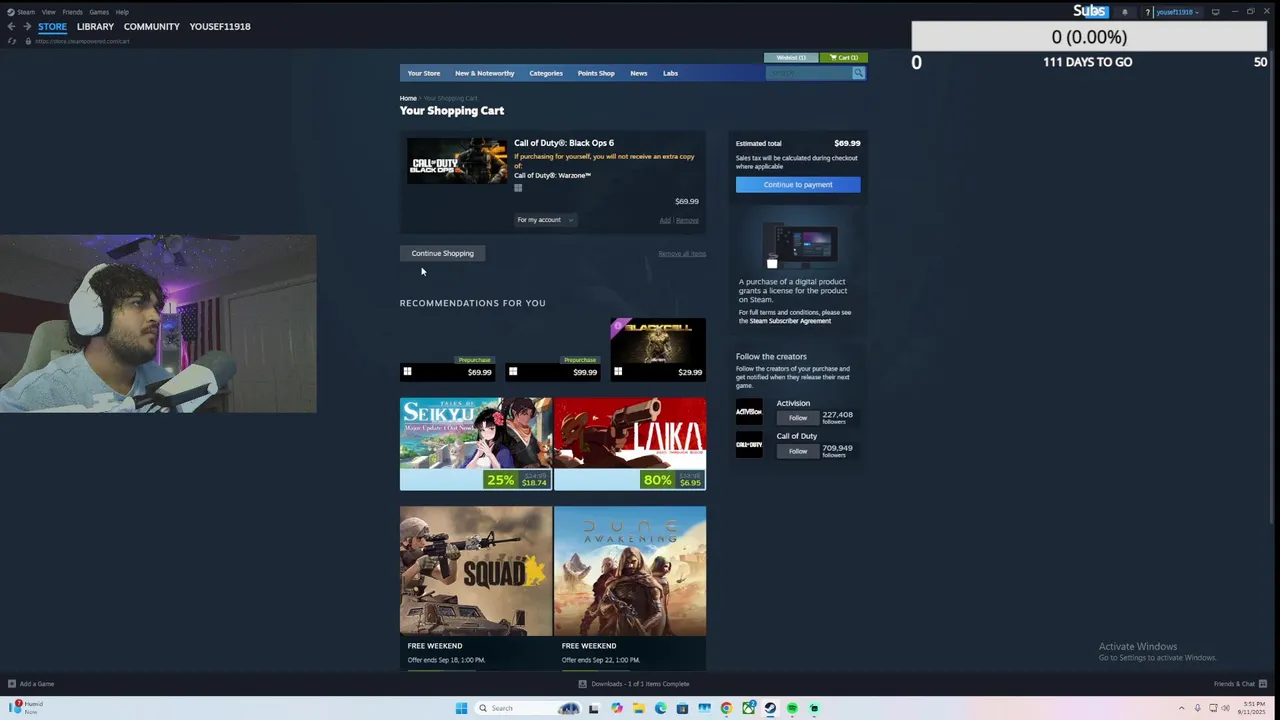1280x720 pixels.
Task: Click the Steam icon in the taskbar
Action: (770, 708)
